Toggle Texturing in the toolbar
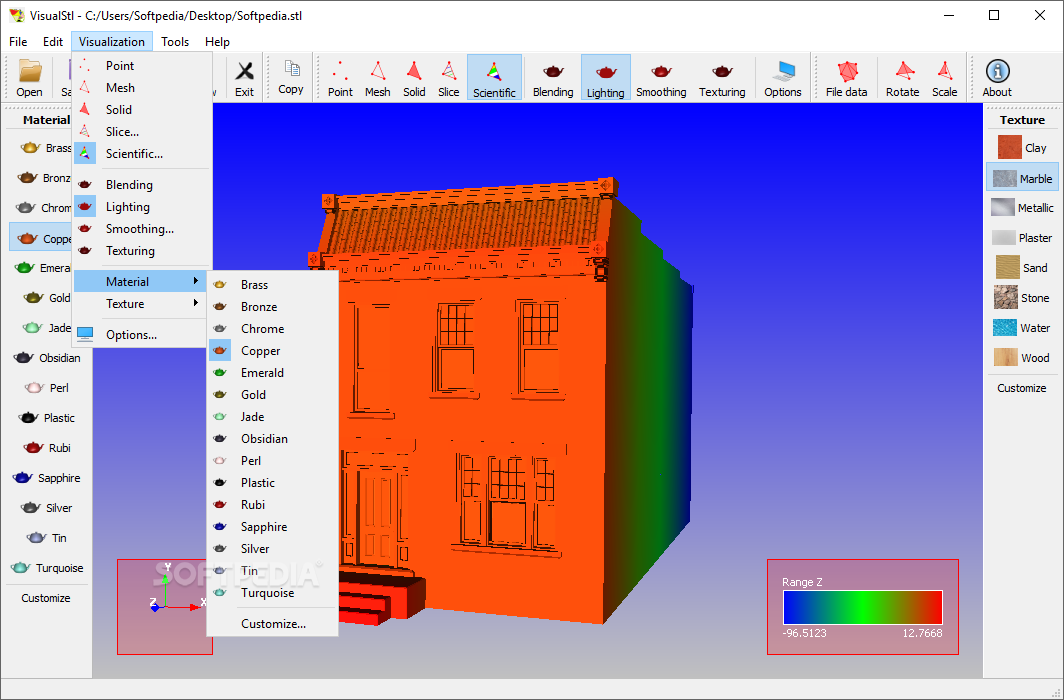This screenshot has width=1064, height=700. pyautogui.click(x=722, y=77)
